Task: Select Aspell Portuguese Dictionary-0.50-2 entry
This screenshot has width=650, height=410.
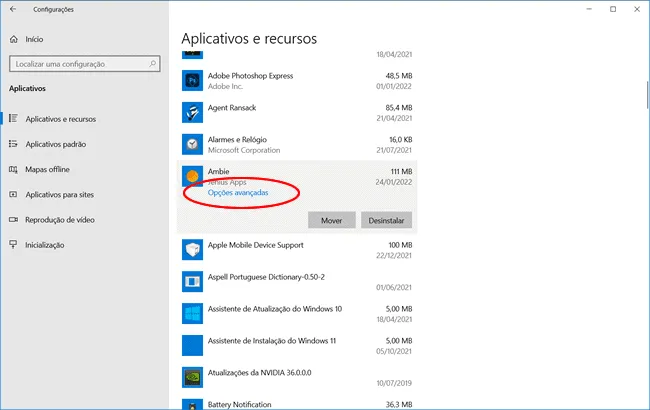Action: [x=266, y=277]
